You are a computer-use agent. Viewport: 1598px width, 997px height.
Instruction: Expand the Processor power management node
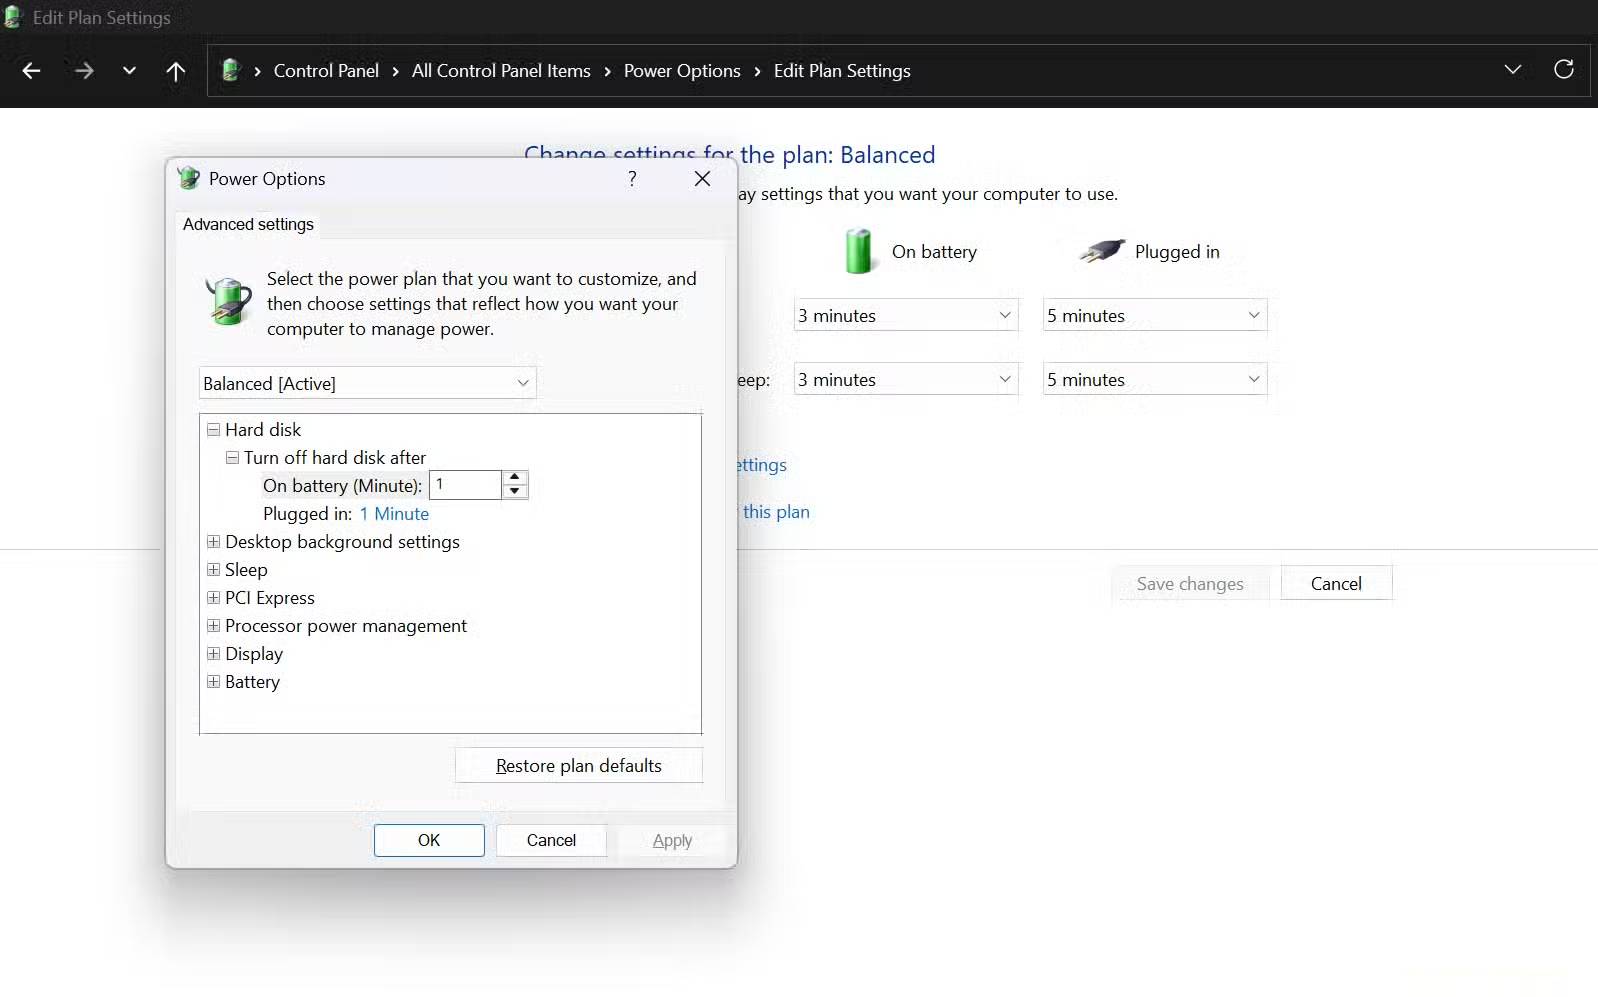pyautogui.click(x=213, y=626)
